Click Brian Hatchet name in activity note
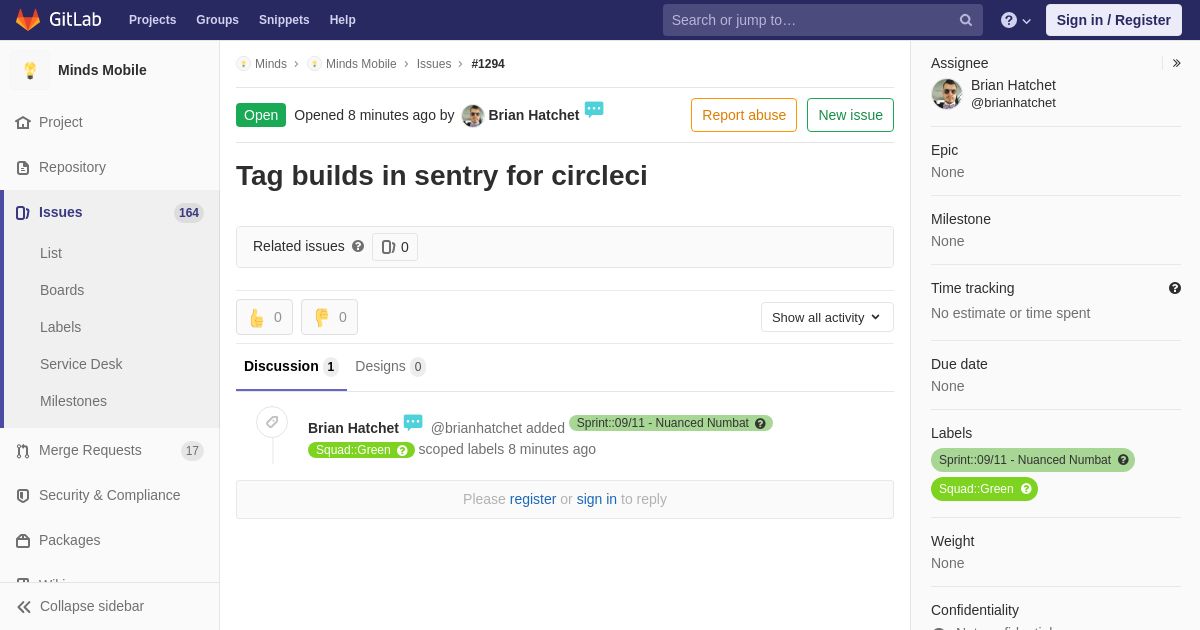This screenshot has height=630, width=1200. pyautogui.click(x=353, y=428)
